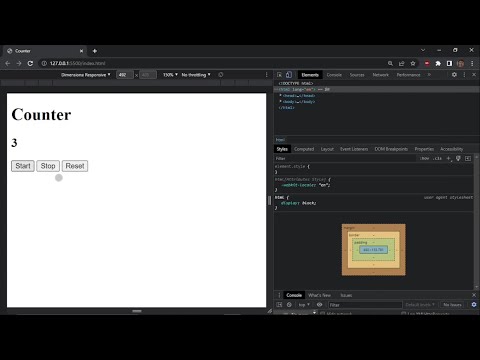The width and height of the screenshot is (480, 360).
Task: Click the browser forward arrow
Action: coord(19,63)
